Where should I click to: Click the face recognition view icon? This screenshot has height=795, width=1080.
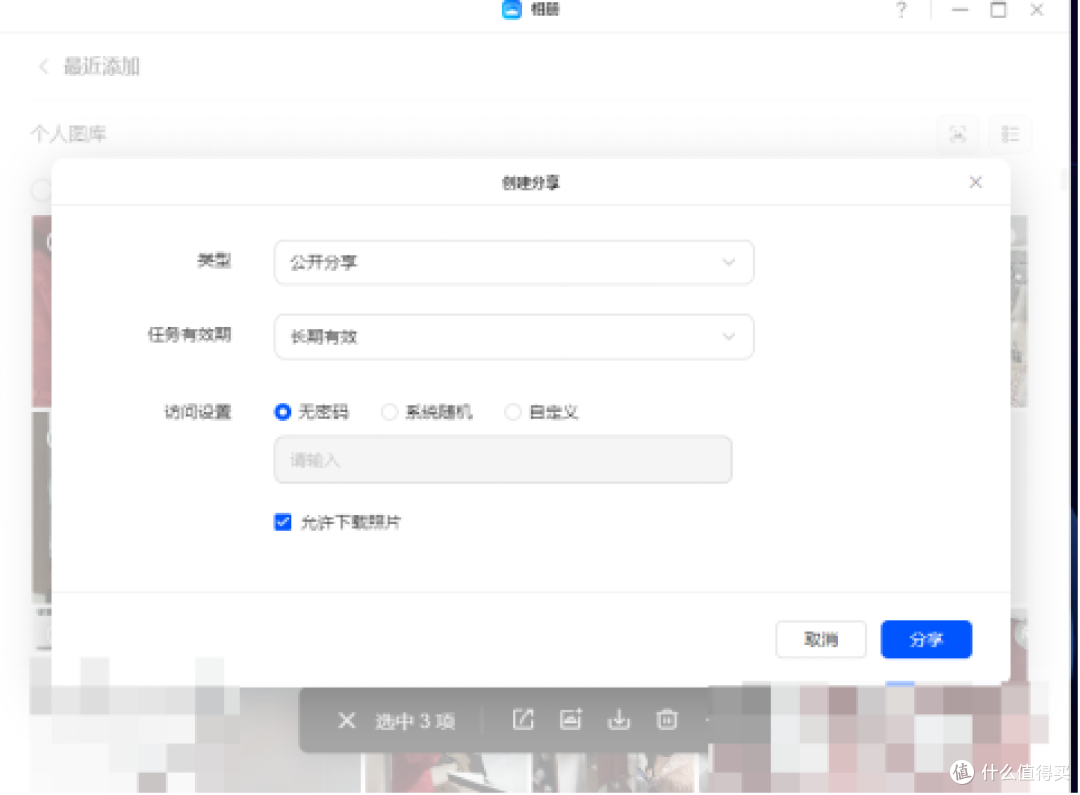point(957,134)
